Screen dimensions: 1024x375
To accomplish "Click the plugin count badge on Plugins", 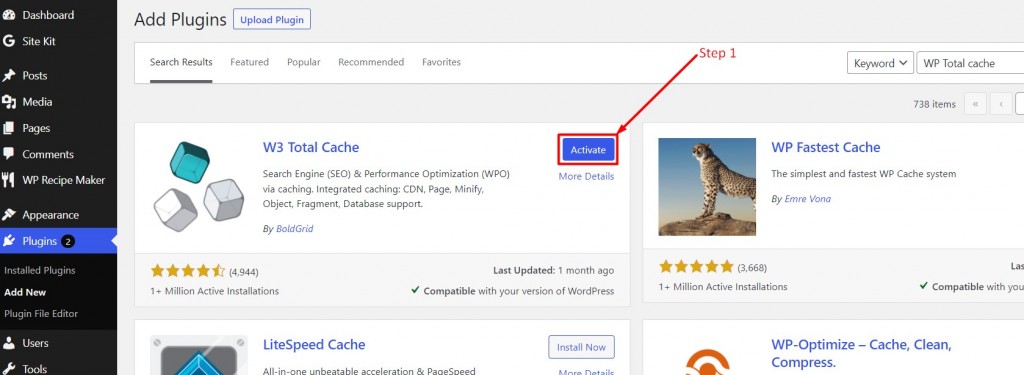I will tap(68, 241).
